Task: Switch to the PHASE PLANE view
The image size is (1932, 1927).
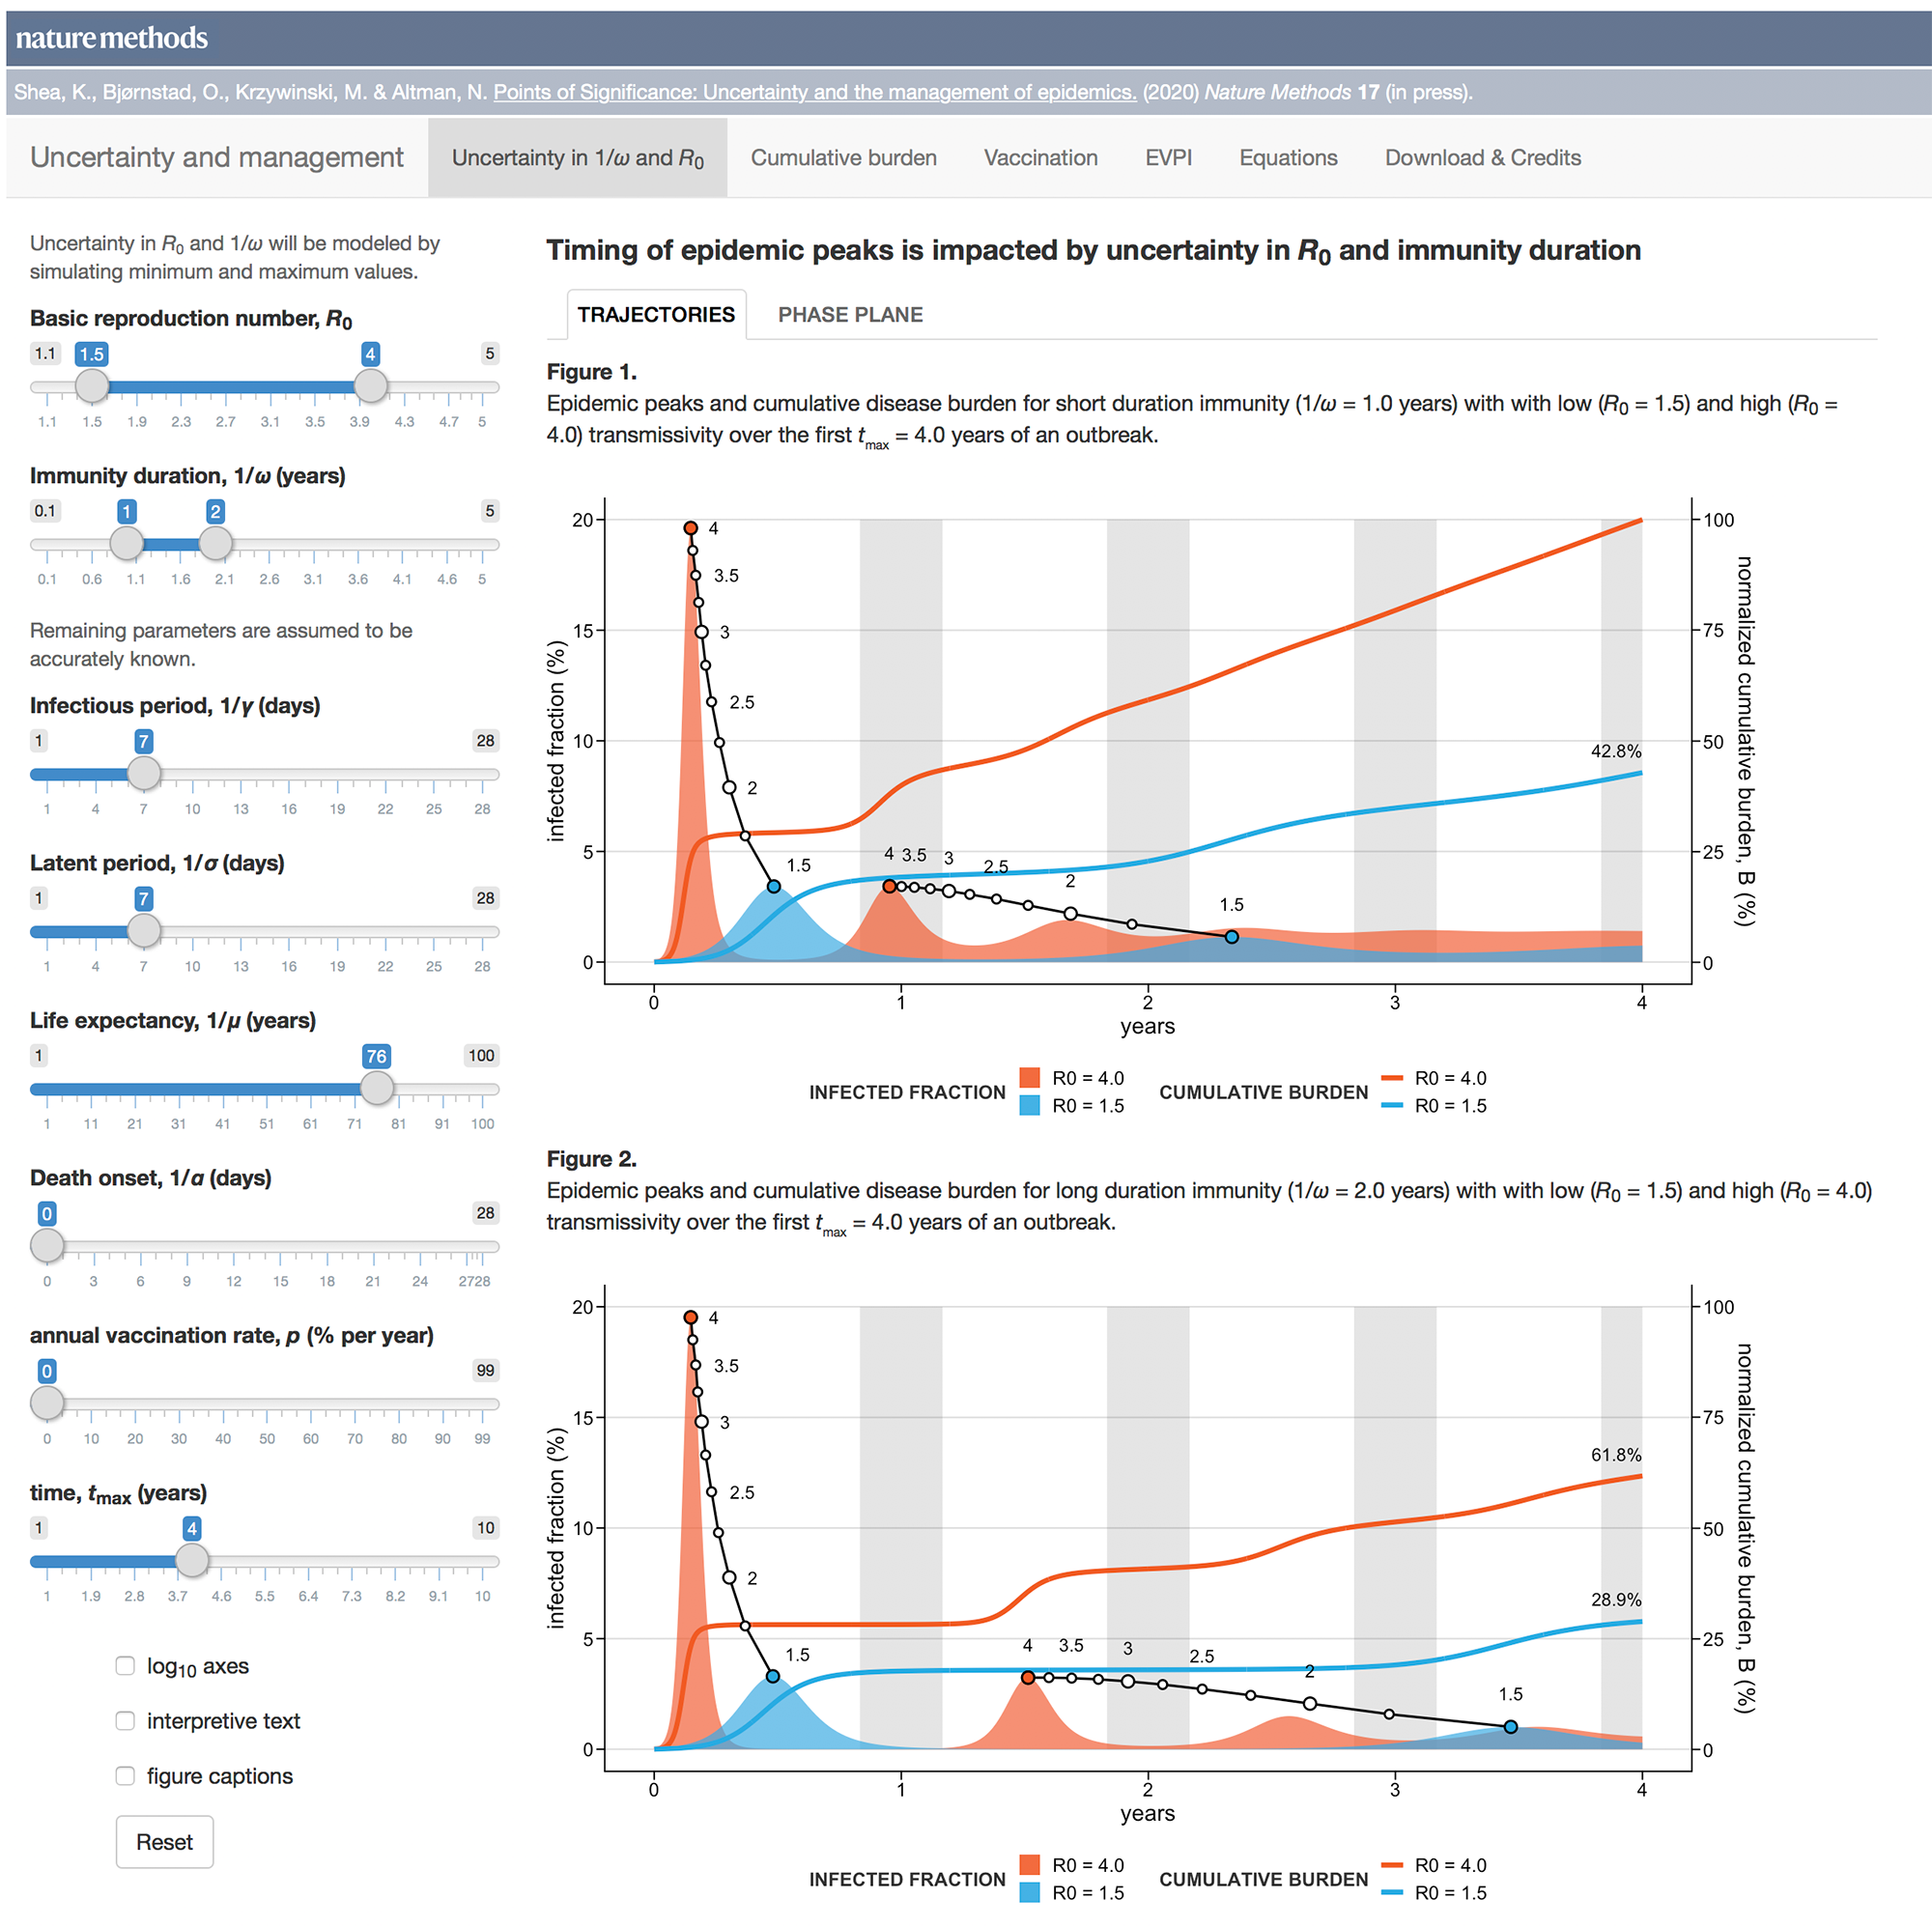Action: pos(850,315)
